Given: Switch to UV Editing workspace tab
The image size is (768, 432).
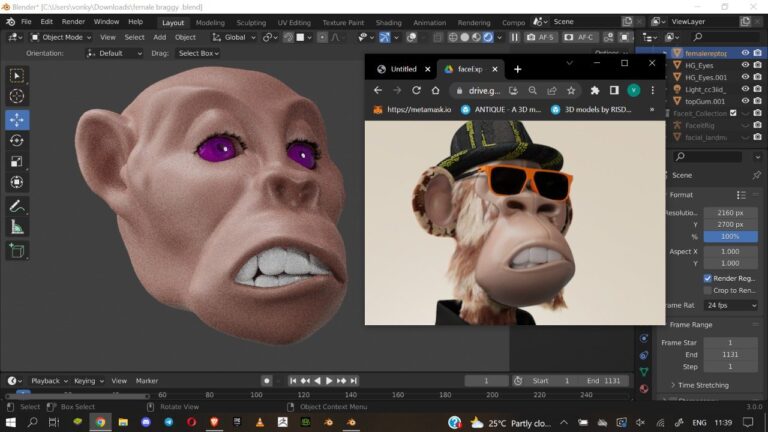Looking at the screenshot, I should pos(294,23).
